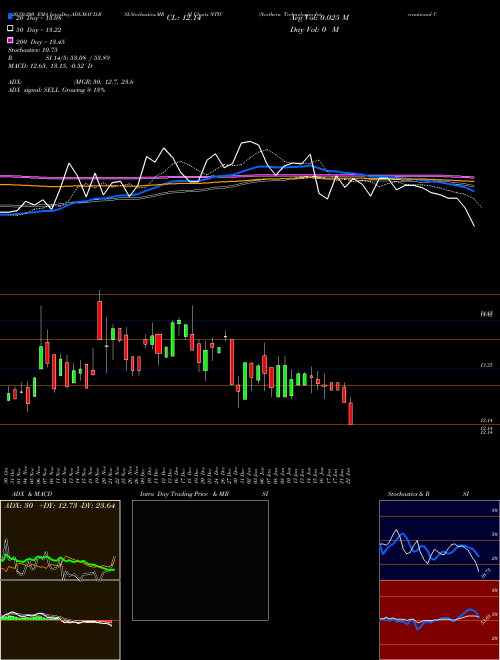Select the '50 Day = 13.22' legend text
Screen dimensions: 500x660
click(x=39, y=30)
